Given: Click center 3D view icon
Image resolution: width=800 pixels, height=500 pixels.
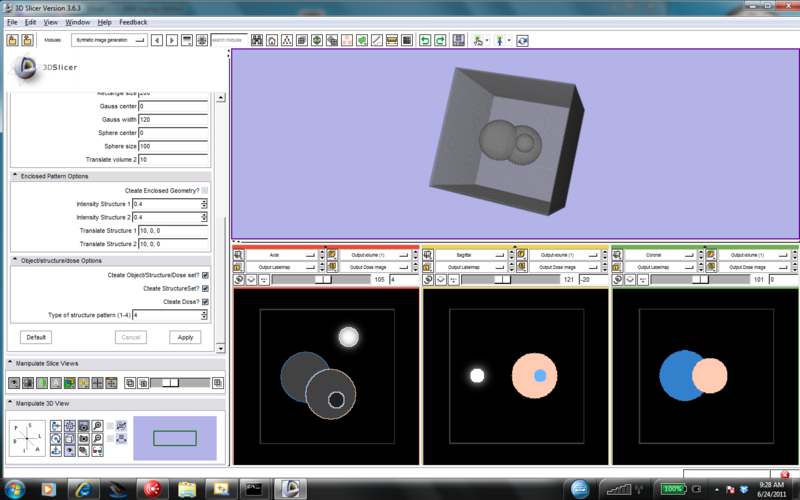Looking at the screenshot, I should coord(69,426).
